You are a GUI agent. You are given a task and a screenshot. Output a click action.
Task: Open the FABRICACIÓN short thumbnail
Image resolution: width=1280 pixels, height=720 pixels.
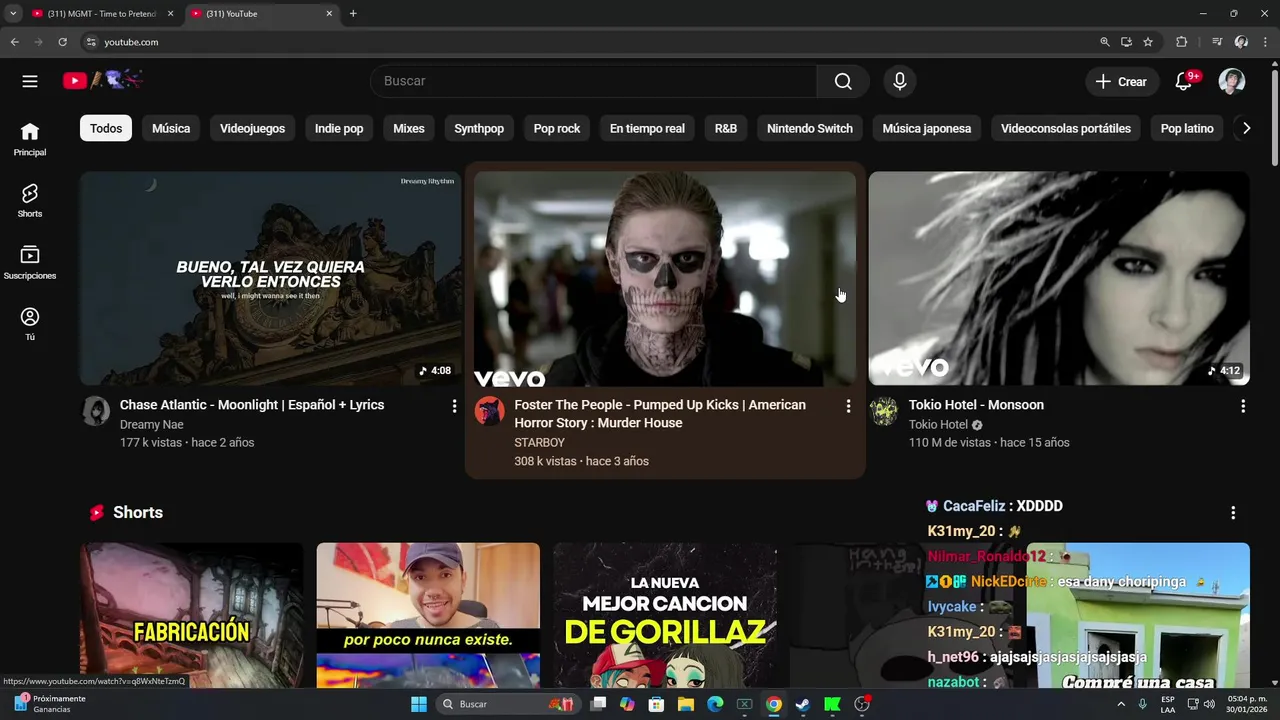coord(192,615)
